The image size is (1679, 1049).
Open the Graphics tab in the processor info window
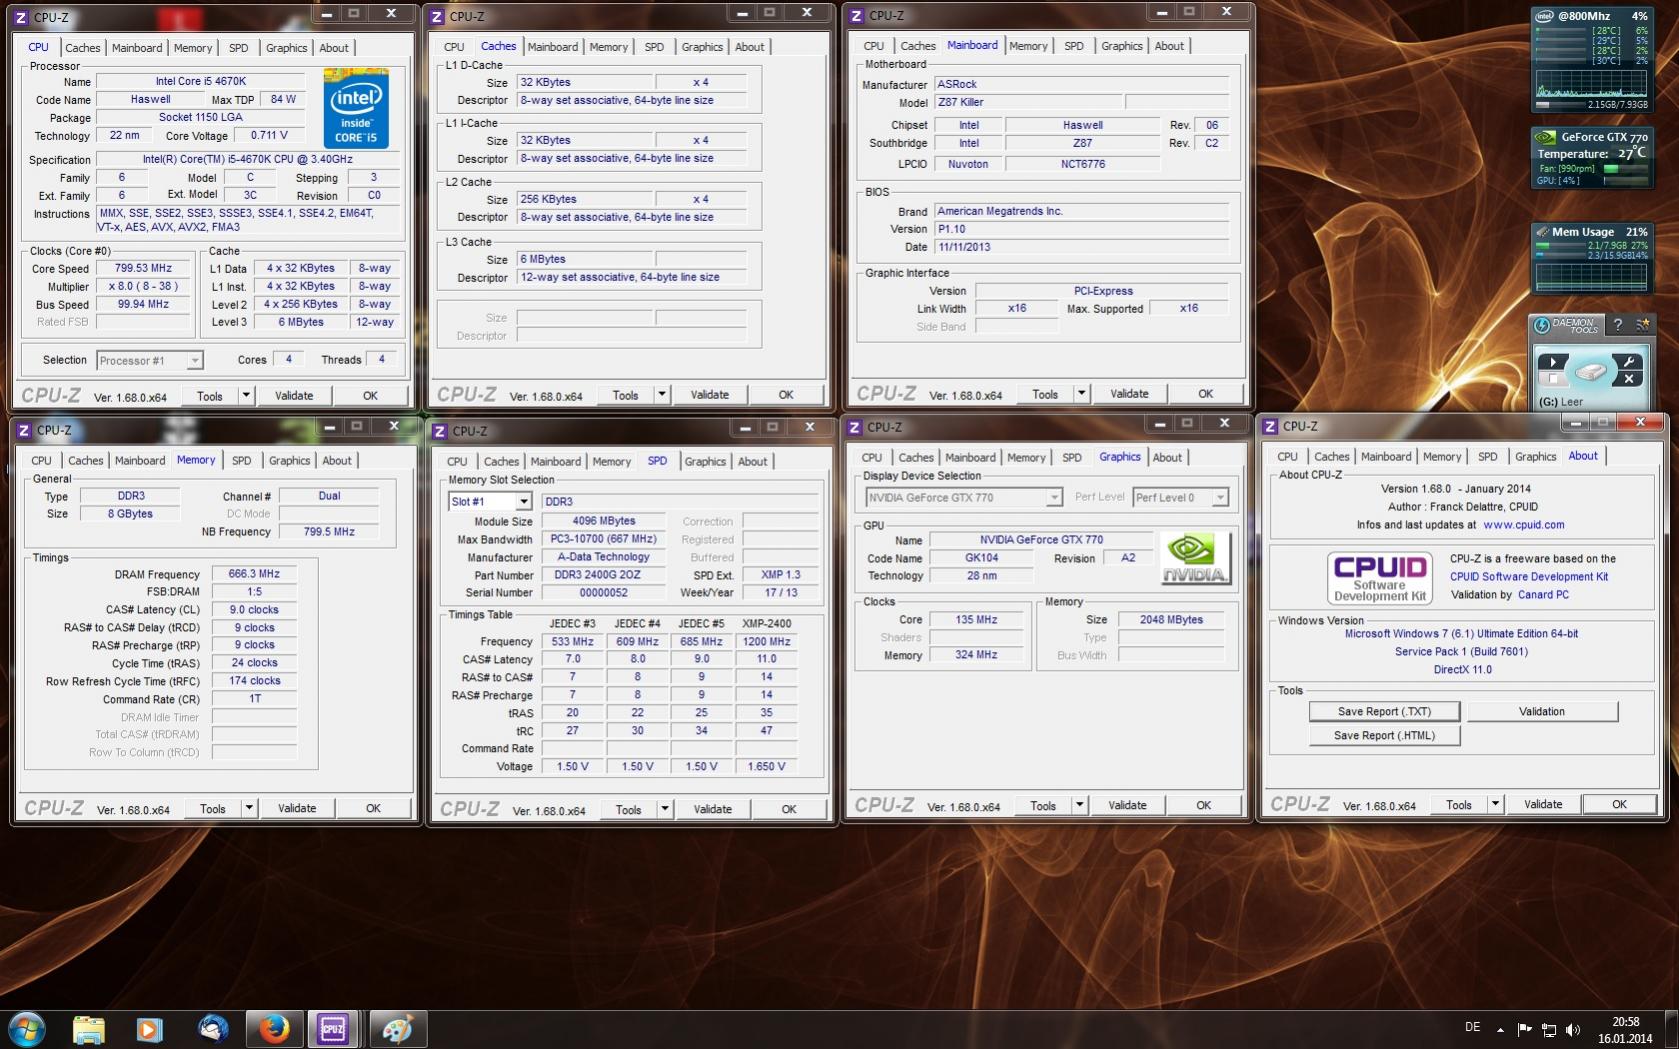(287, 48)
